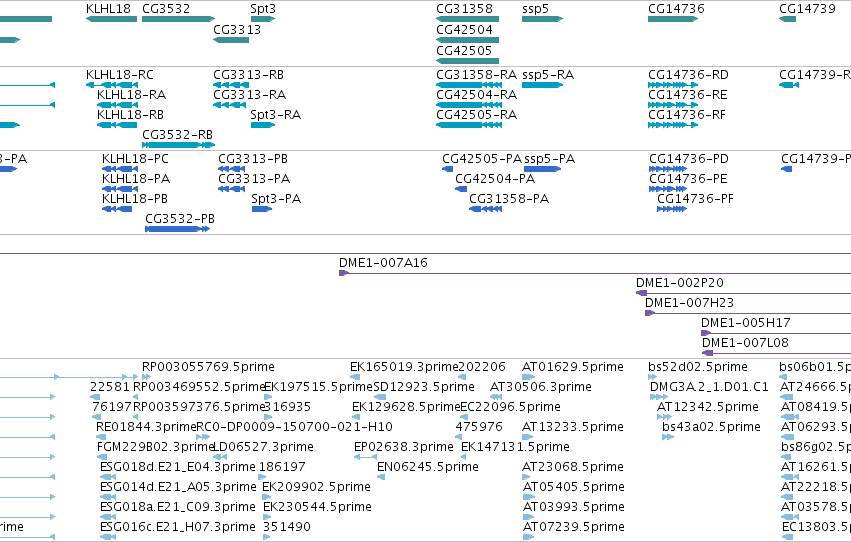
Task: Click the ssp5 gene label
Action: coord(536,9)
